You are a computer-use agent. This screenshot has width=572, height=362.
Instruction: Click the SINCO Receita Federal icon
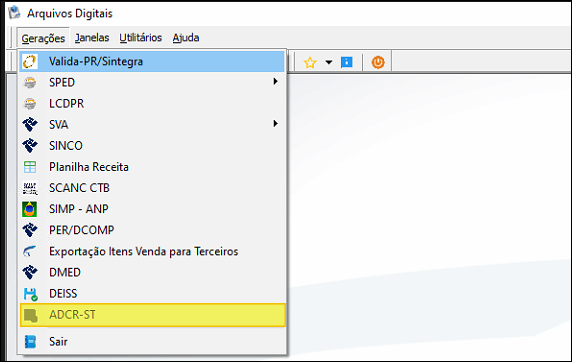tap(30, 146)
